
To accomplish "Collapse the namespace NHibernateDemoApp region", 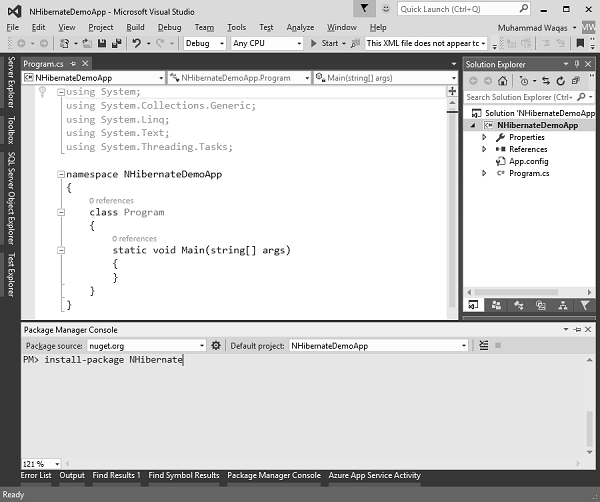I will point(61,174).
